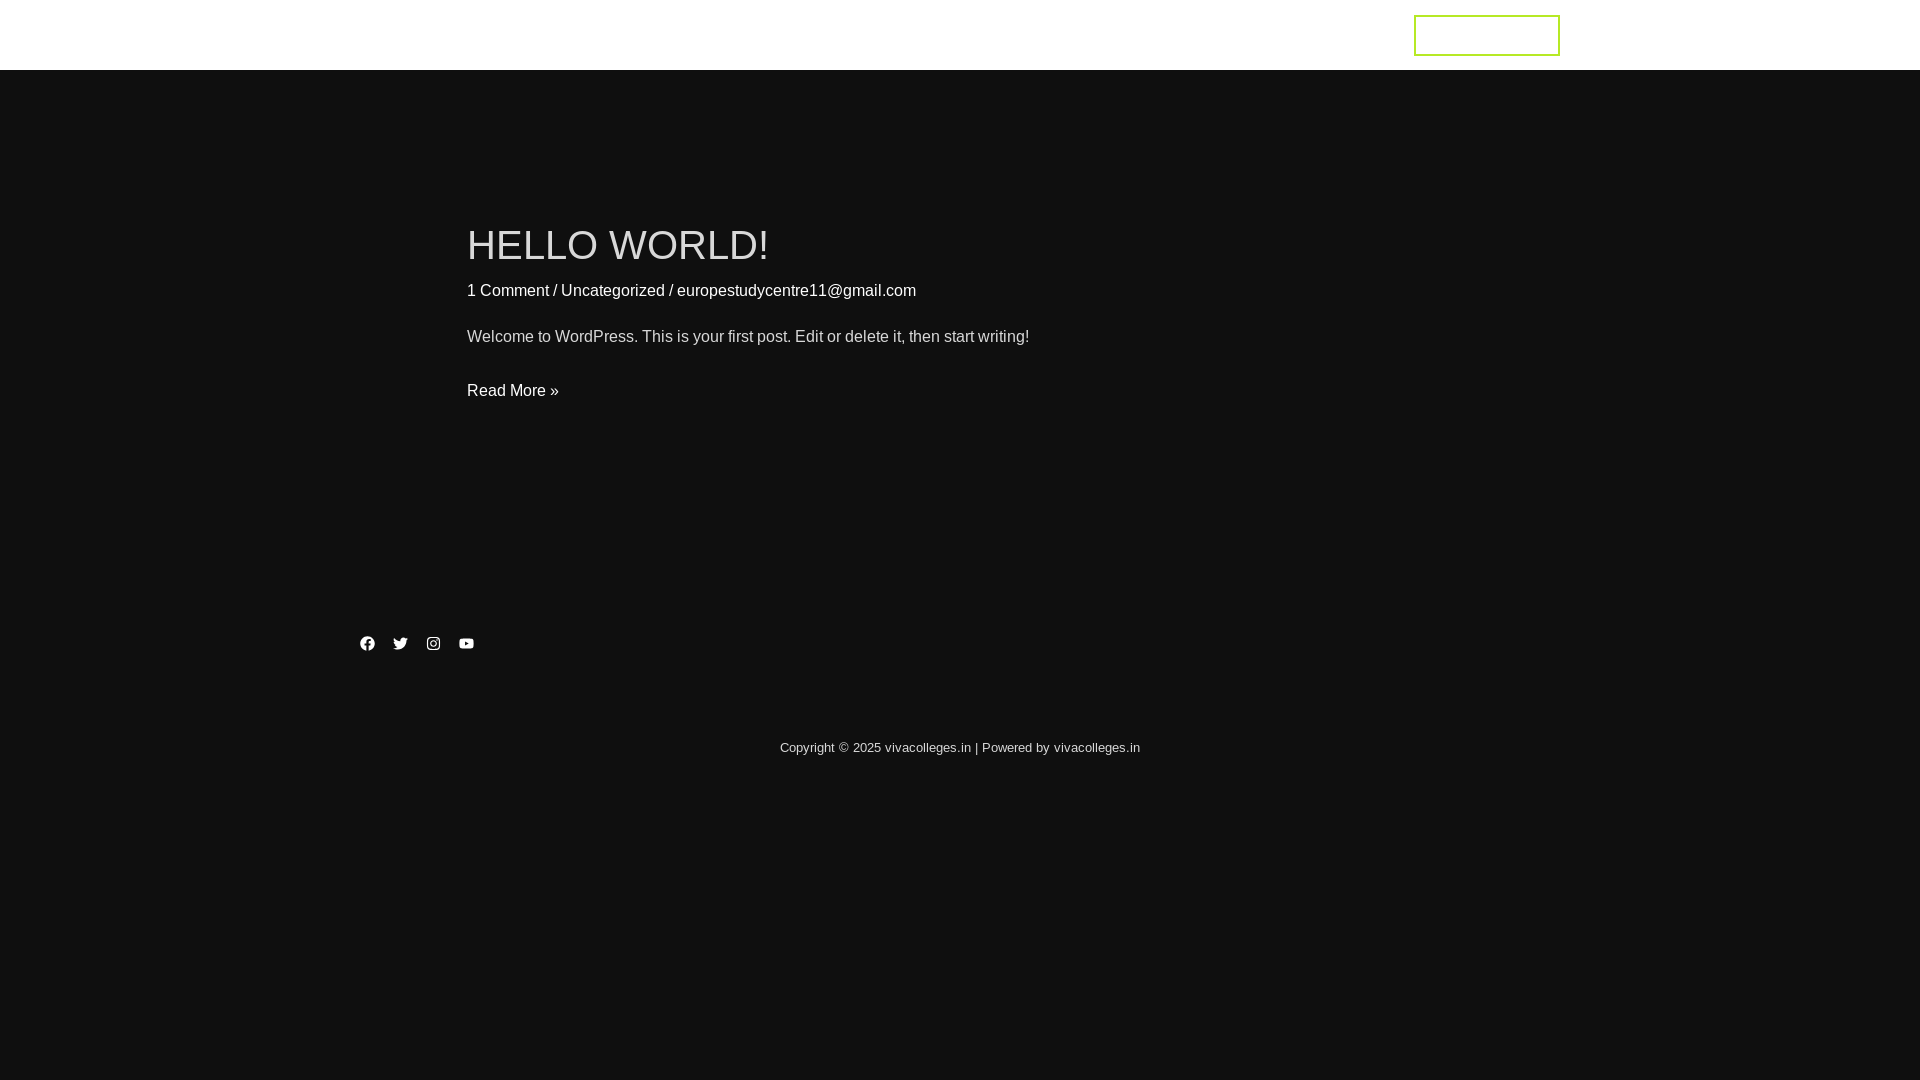The image size is (1920, 1080).
Task: Click the green-outlined header button
Action: pyautogui.click(x=1486, y=35)
